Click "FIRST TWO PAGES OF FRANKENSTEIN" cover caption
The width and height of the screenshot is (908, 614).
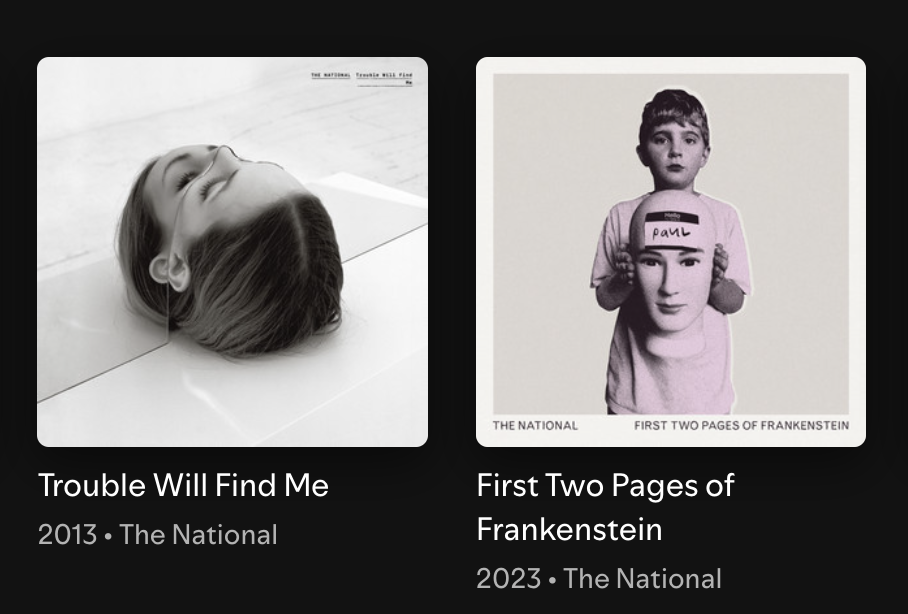pos(741,425)
